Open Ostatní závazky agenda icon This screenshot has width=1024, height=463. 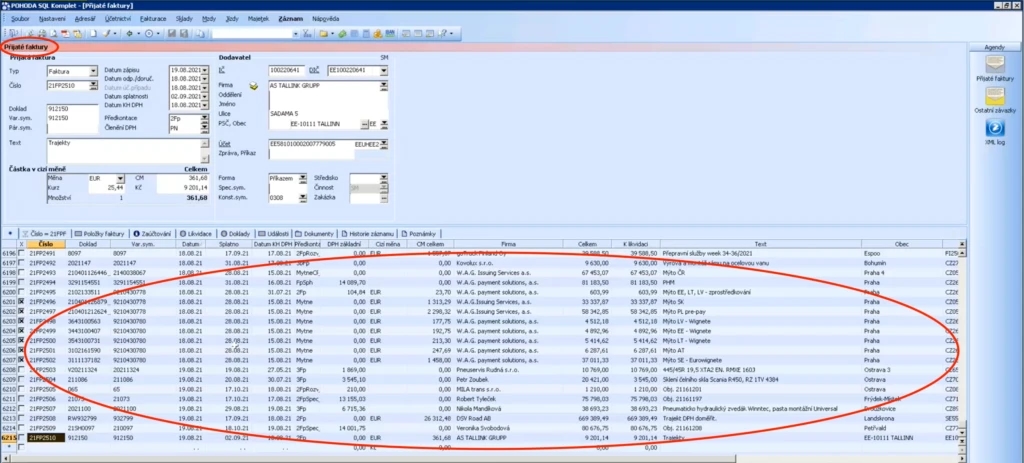995,96
